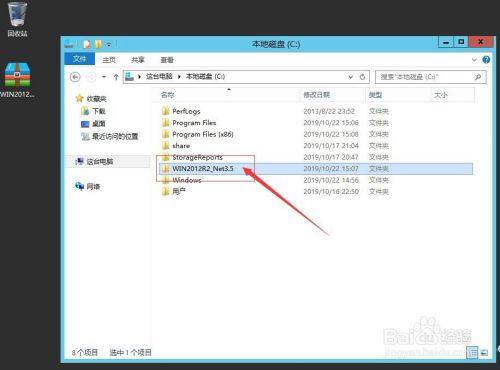Open recent locations dropdown arrow

coord(104,77)
